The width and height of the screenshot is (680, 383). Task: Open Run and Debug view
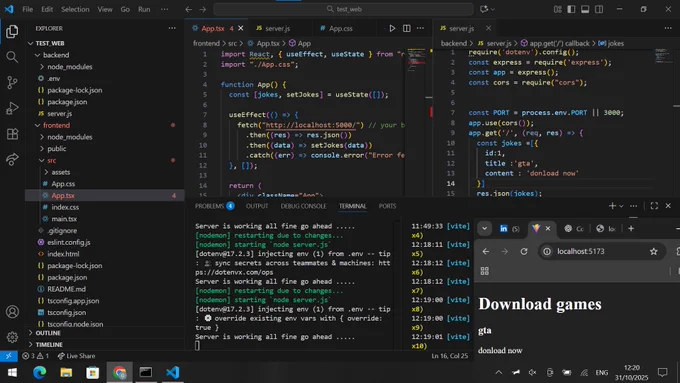click(12, 108)
